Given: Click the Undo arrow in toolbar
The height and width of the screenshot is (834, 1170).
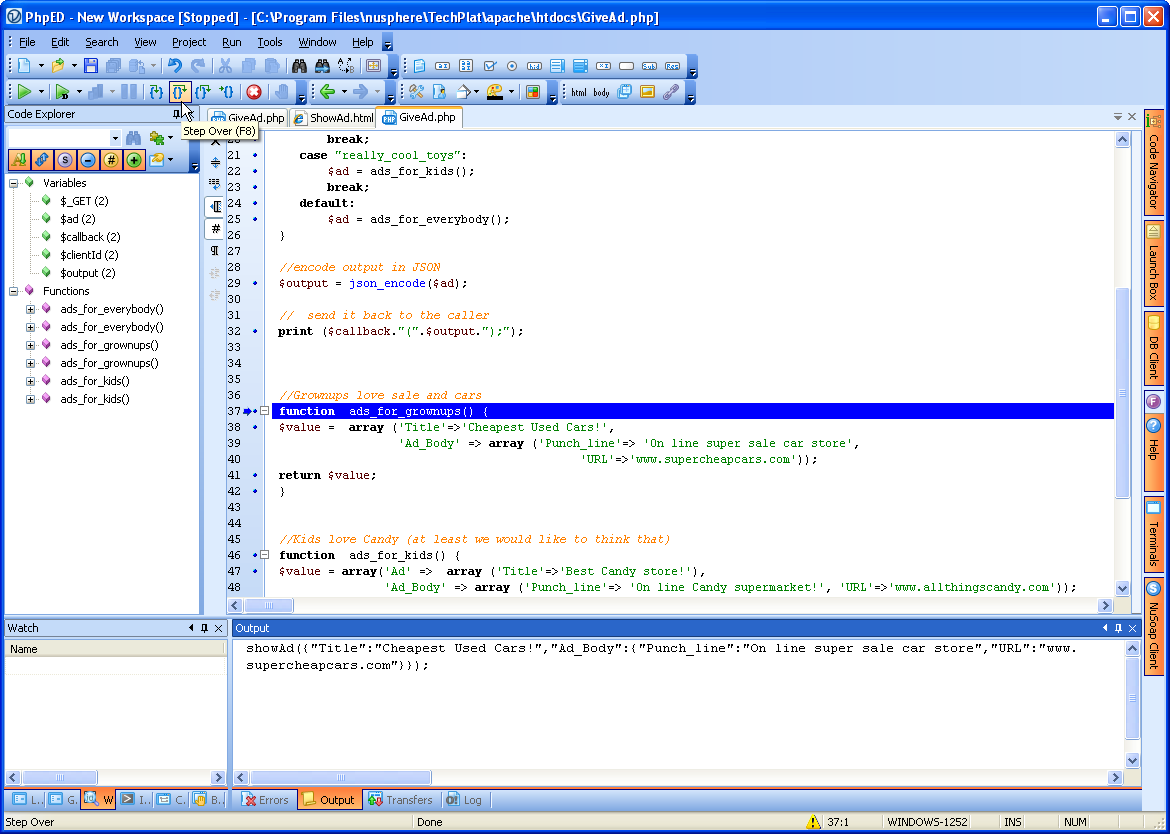Looking at the screenshot, I should click(x=175, y=66).
